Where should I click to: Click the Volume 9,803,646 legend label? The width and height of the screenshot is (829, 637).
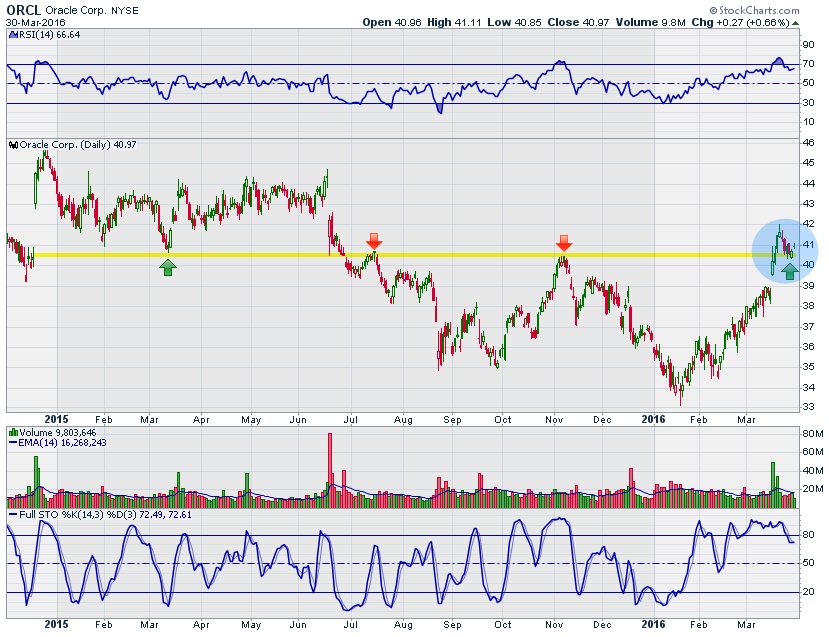[58, 432]
